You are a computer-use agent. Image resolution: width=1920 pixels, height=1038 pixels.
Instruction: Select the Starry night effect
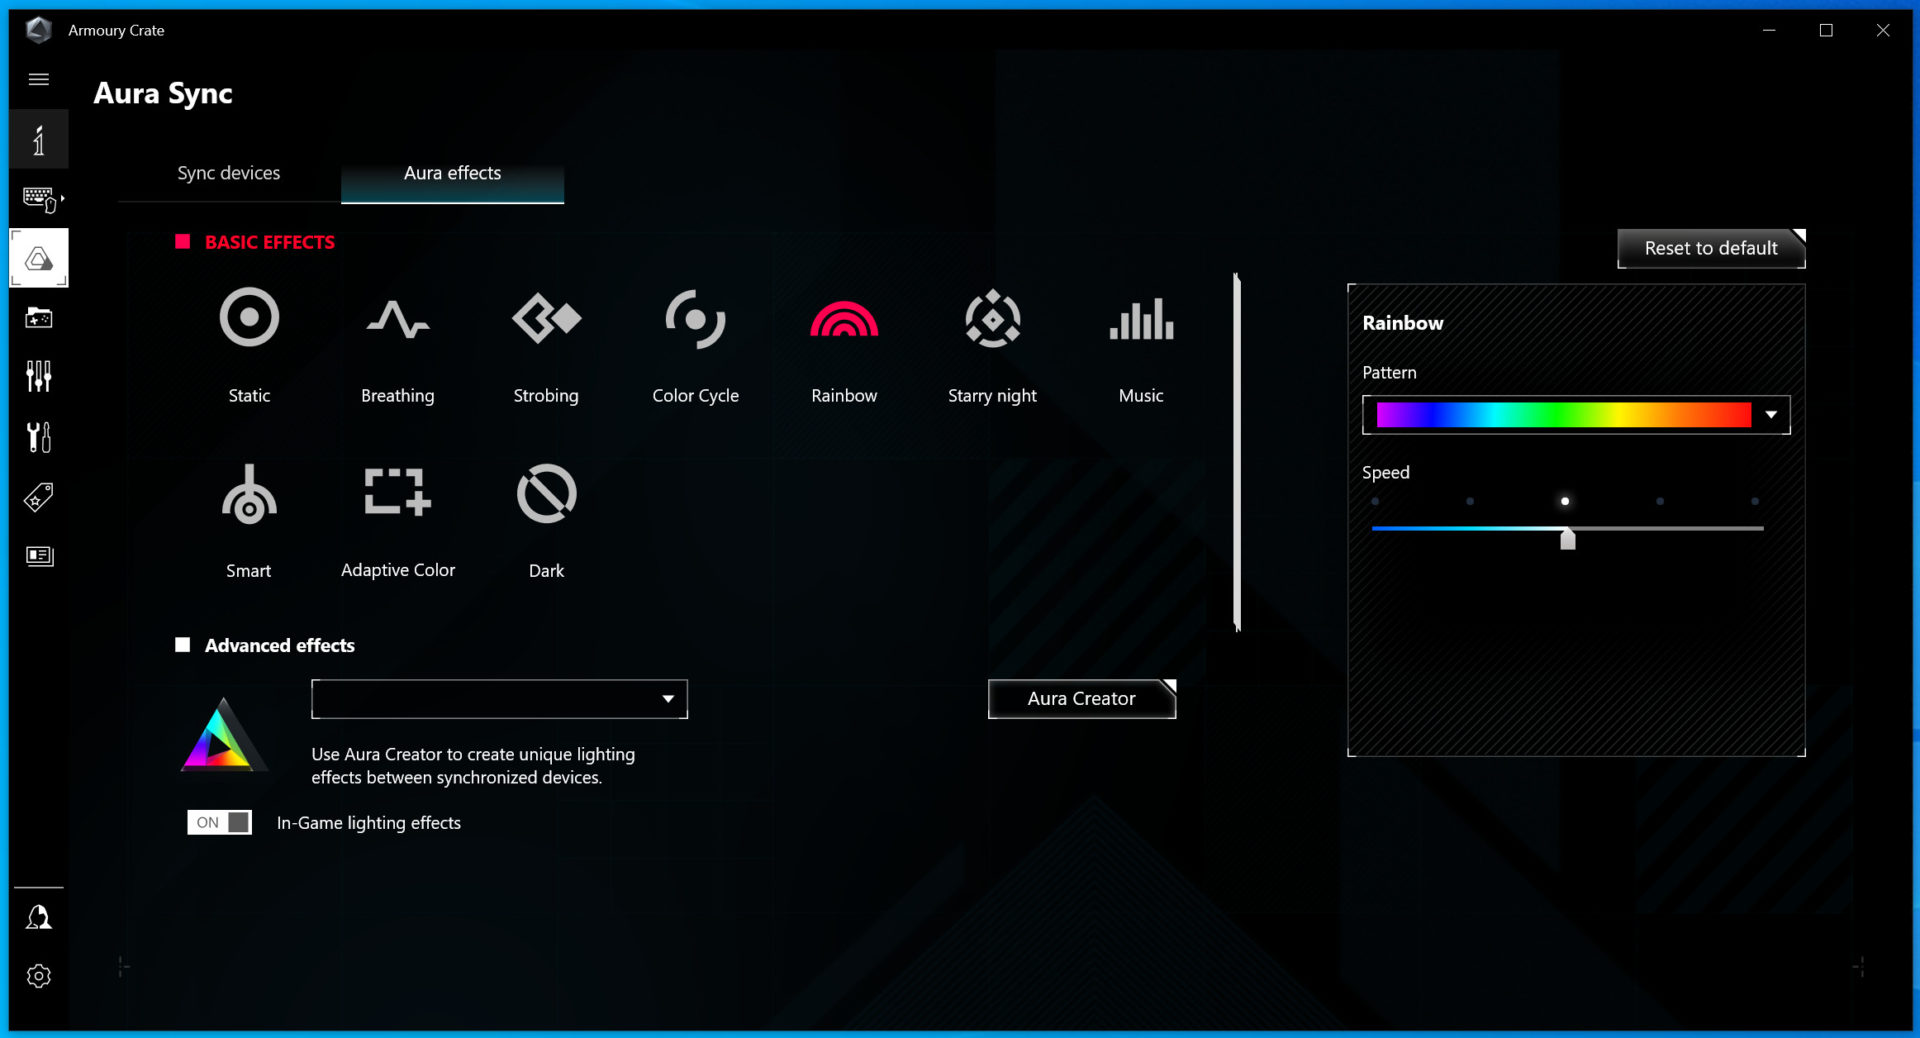click(x=992, y=319)
